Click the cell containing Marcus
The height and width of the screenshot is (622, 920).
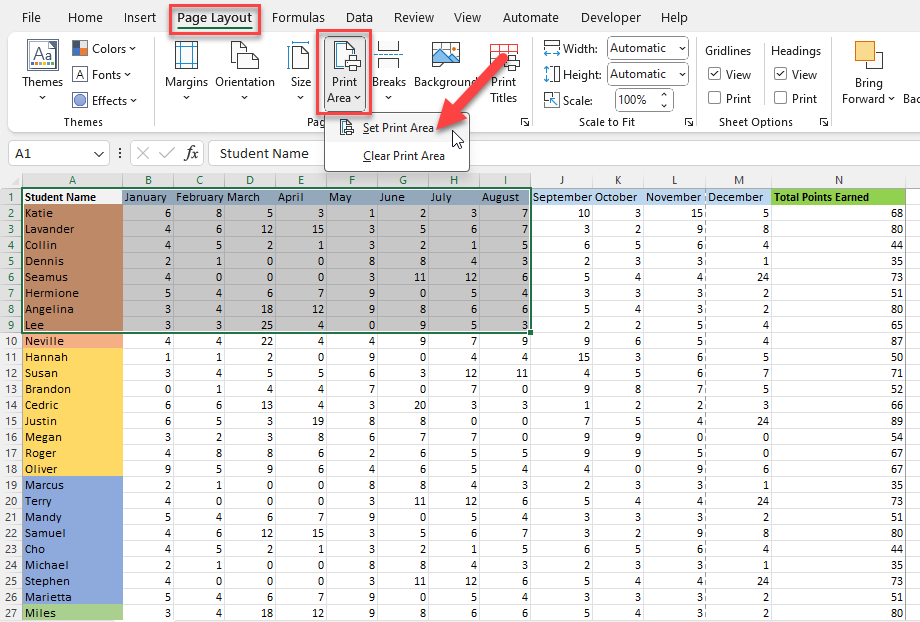pyautogui.click(x=72, y=485)
